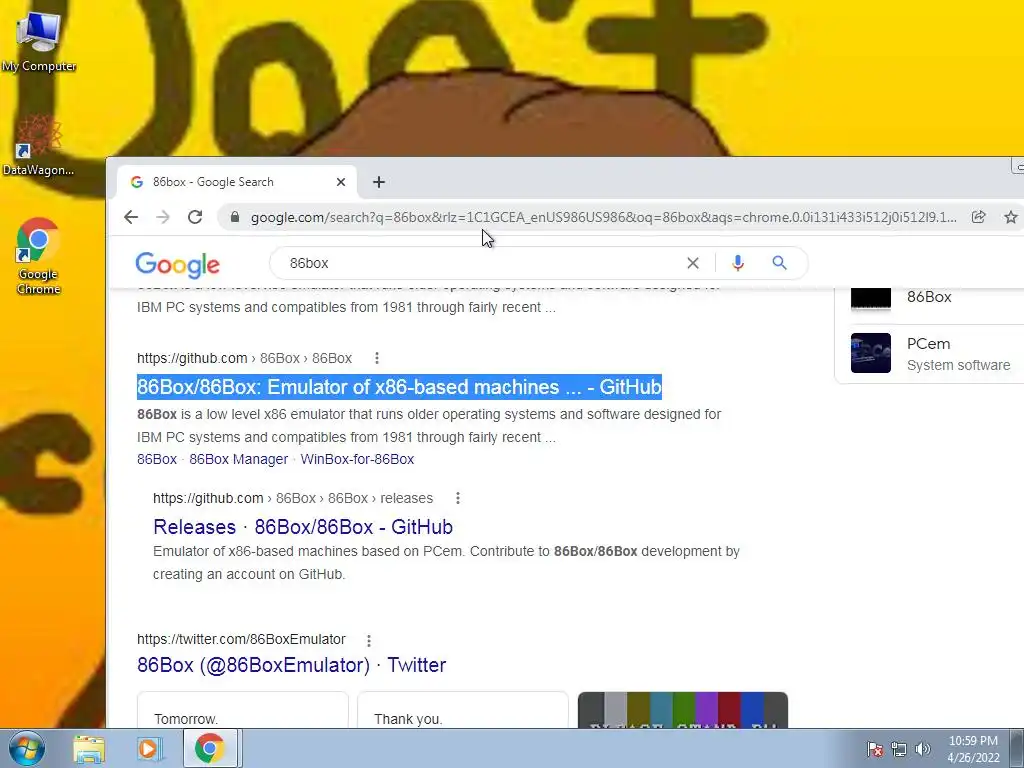Start voice search with the microphone icon
1024x768 pixels.
[738, 263]
